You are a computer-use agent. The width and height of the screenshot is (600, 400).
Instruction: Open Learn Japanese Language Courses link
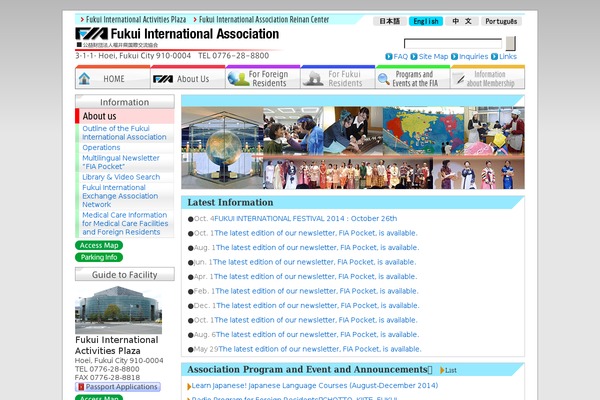(x=315, y=385)
